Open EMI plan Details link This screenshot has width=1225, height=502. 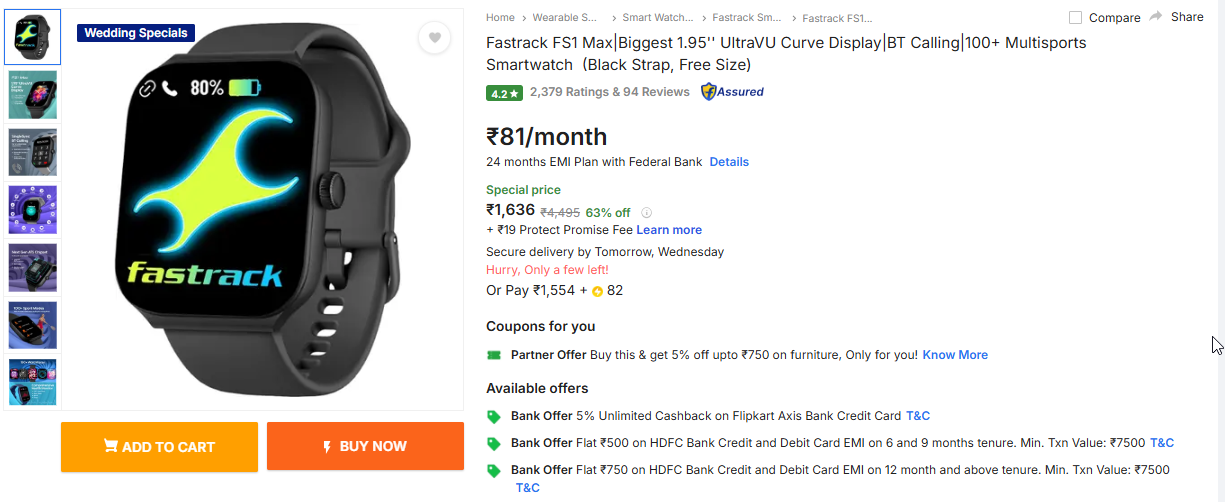(729, 162)
